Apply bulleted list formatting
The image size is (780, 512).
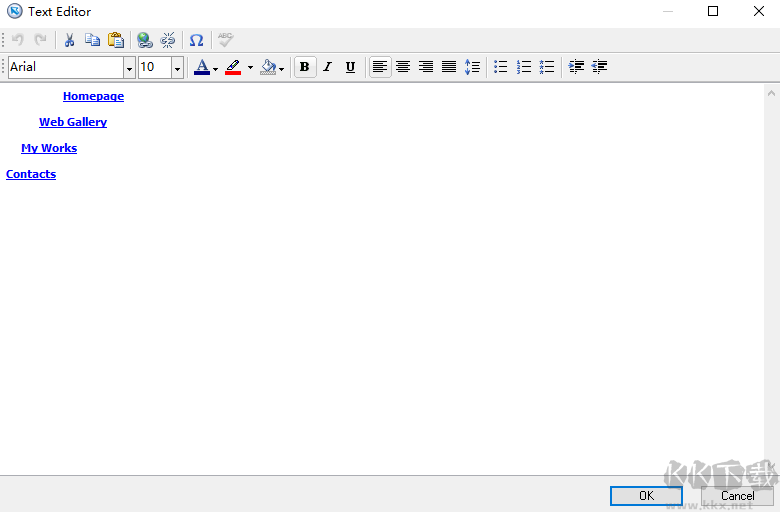coord(500,67)
